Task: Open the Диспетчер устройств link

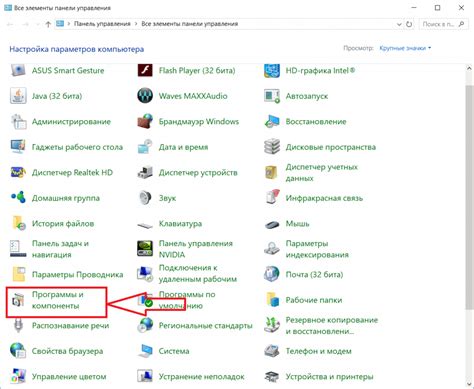Action: click(x=198, y=172)
